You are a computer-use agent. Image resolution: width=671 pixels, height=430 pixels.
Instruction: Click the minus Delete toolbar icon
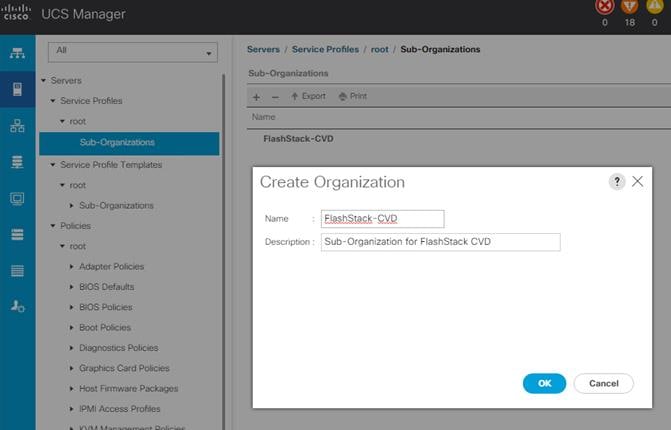coord(275,98)
